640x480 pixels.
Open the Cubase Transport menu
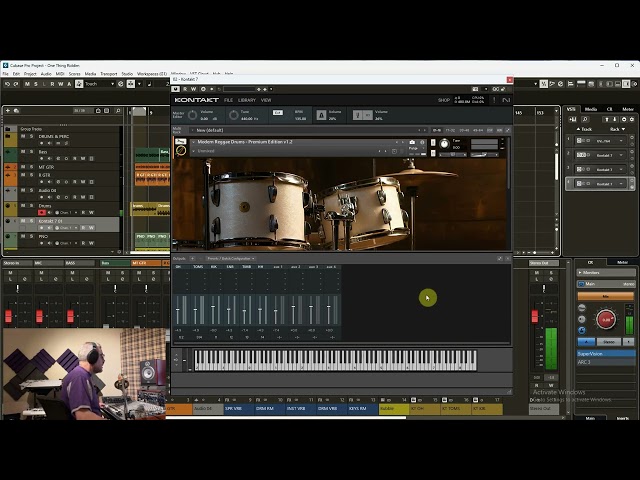(109, 74)
